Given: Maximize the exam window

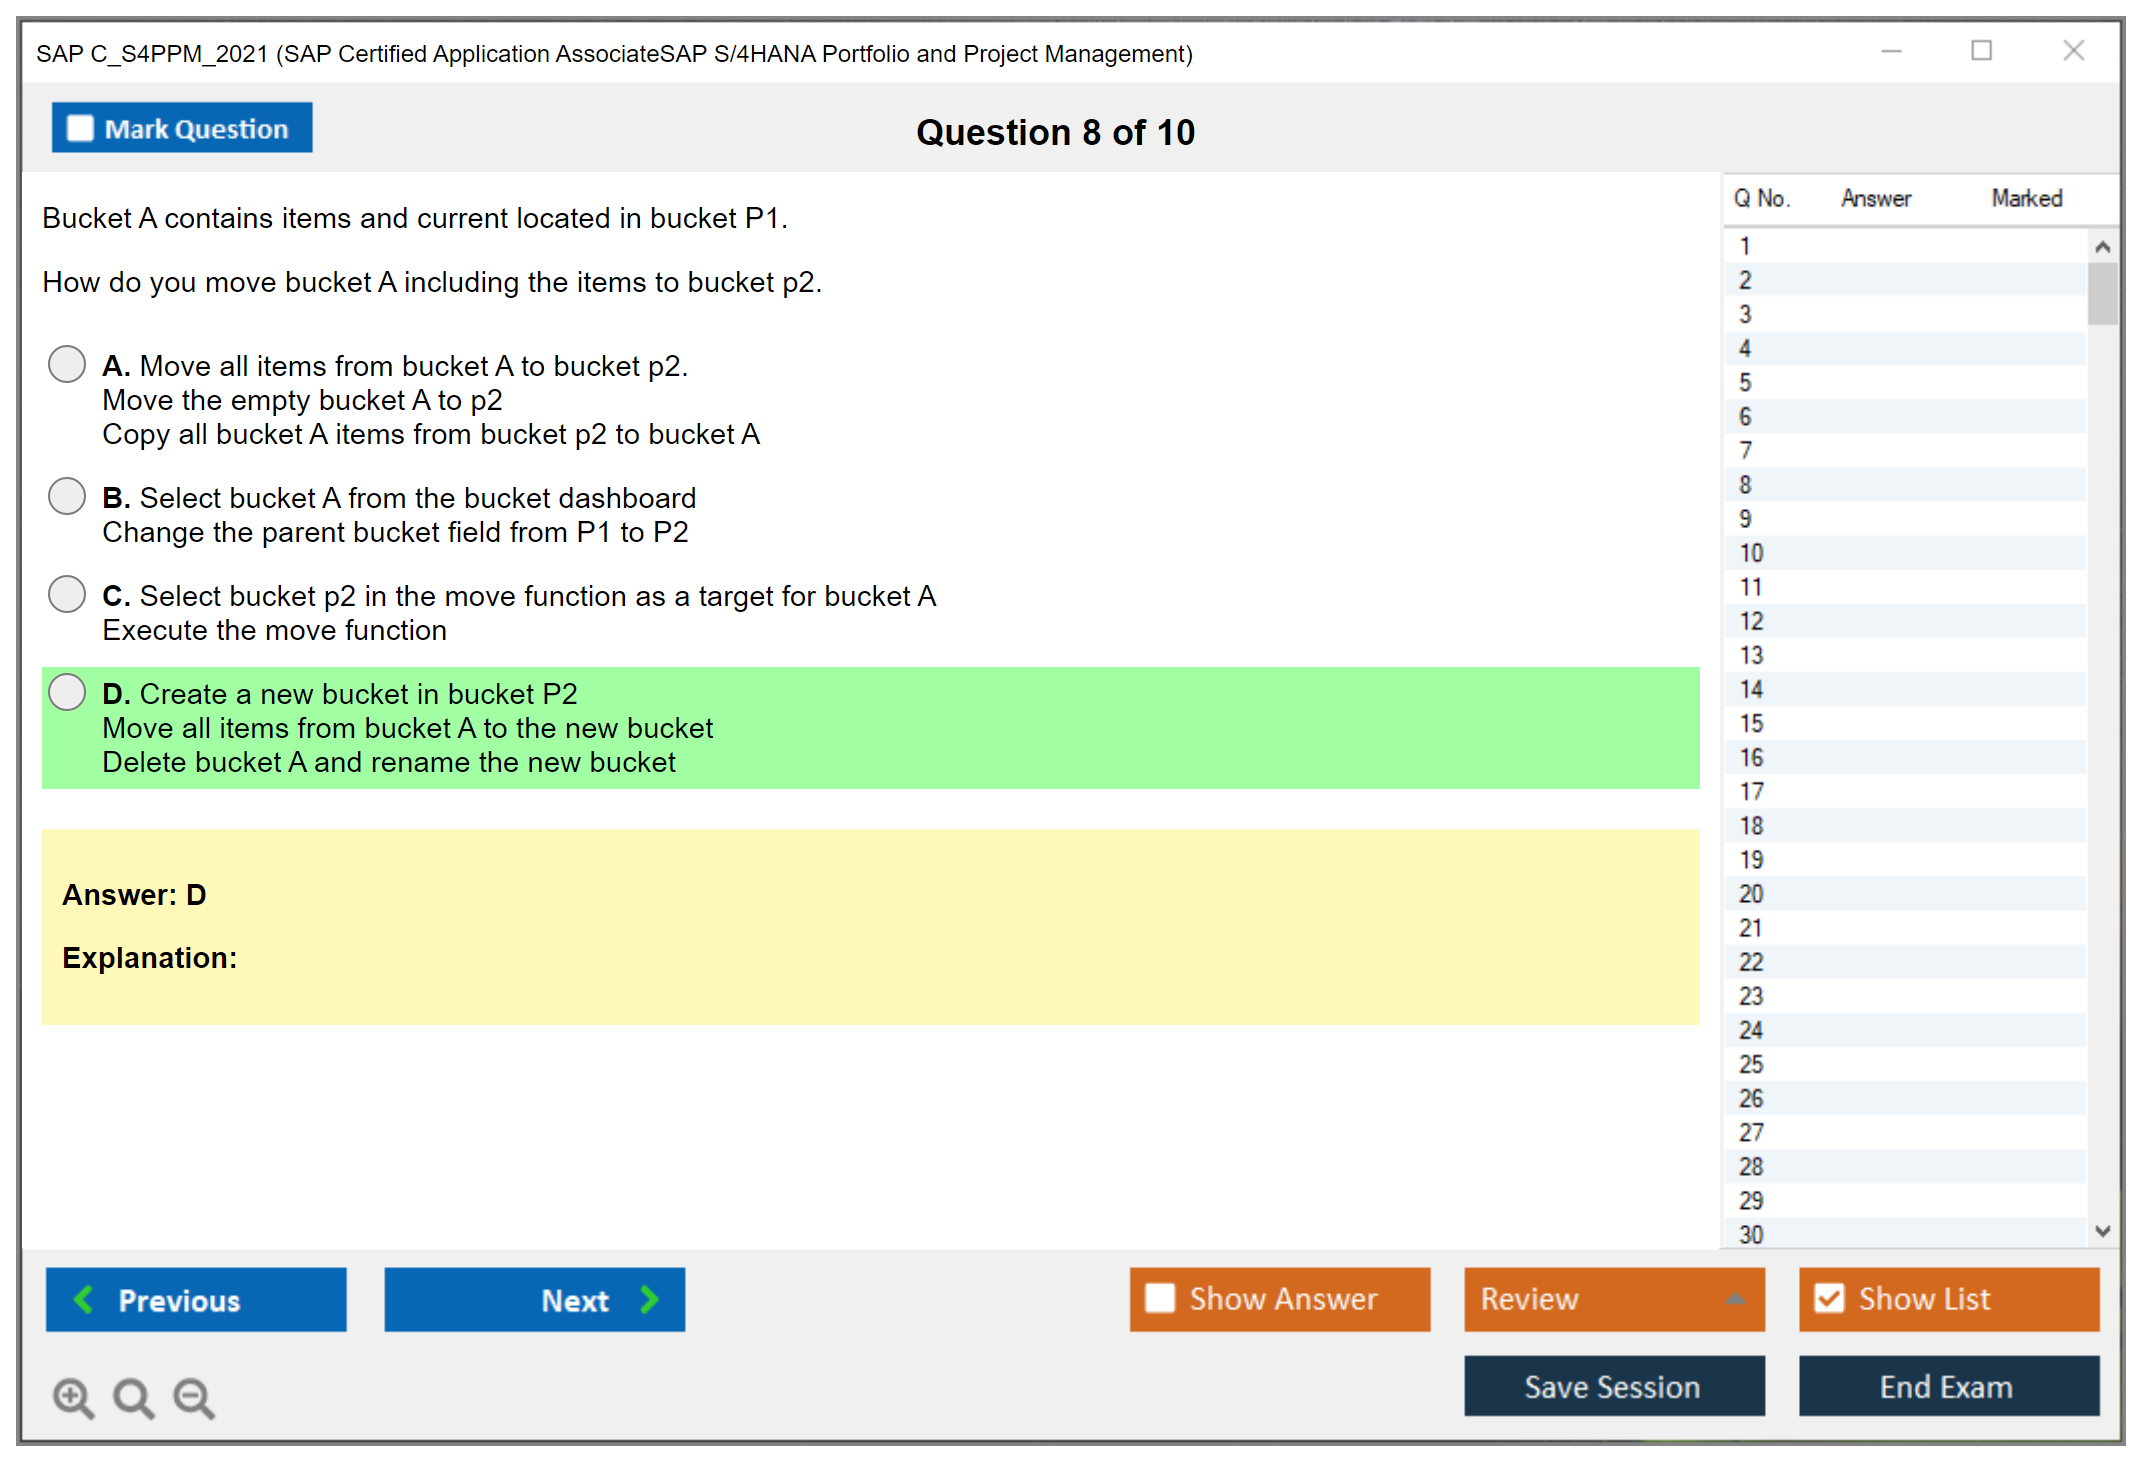Looking at the screenshot, I should [1981, 51].
